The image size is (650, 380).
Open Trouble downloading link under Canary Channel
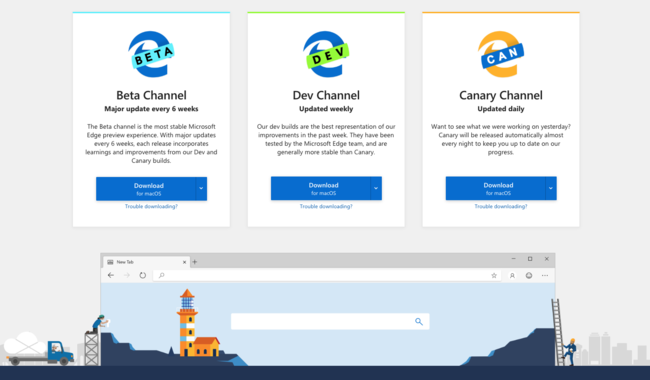pos(501,206)
